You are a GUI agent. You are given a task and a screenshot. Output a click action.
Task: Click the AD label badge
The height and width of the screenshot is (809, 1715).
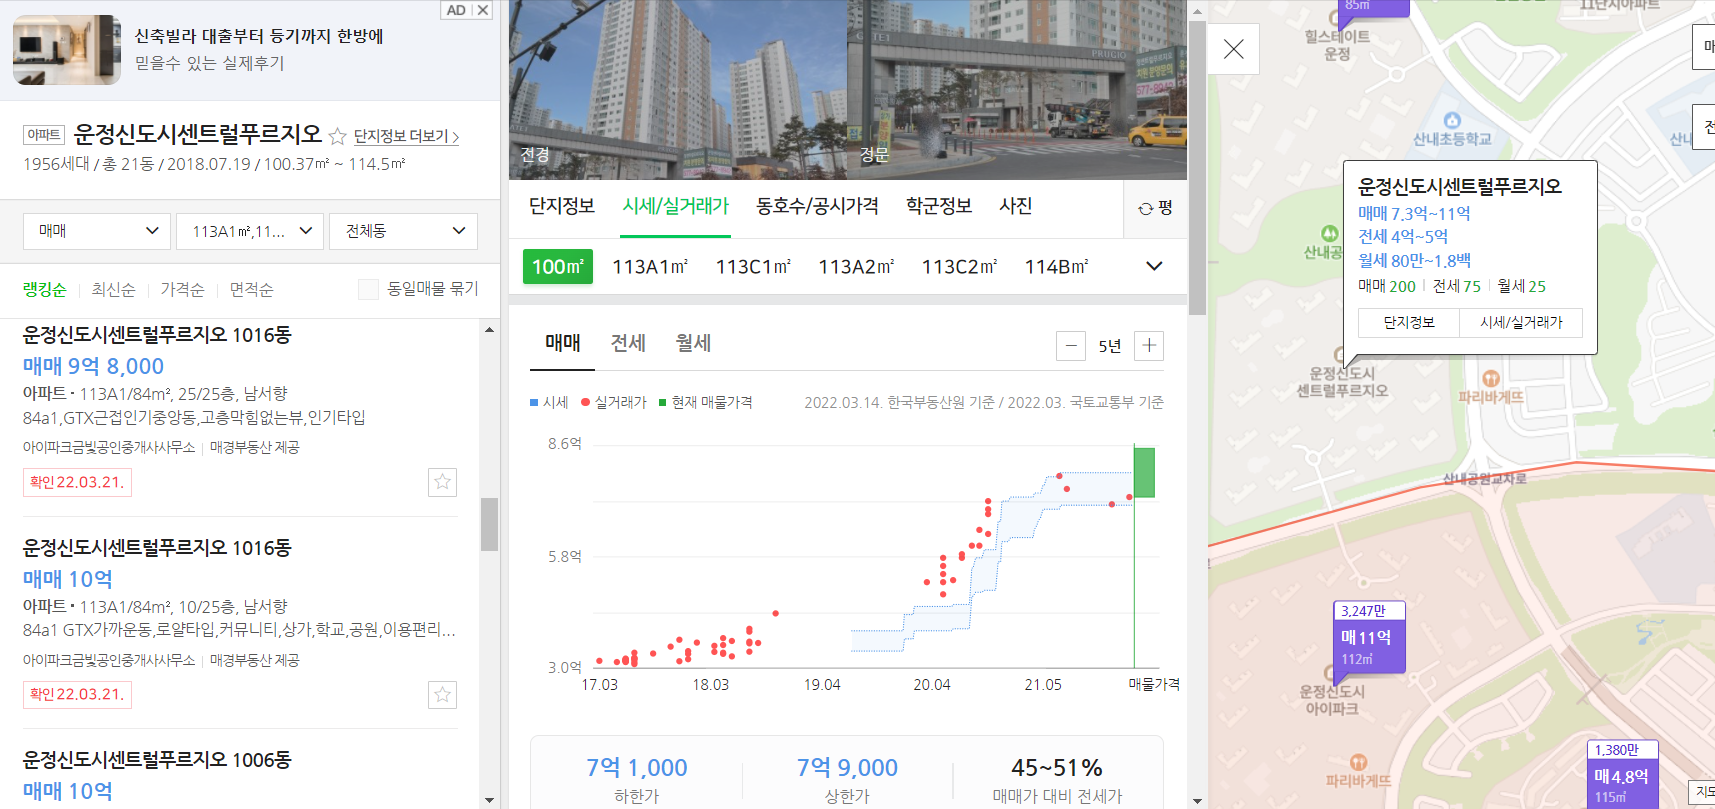click(456, 10)
